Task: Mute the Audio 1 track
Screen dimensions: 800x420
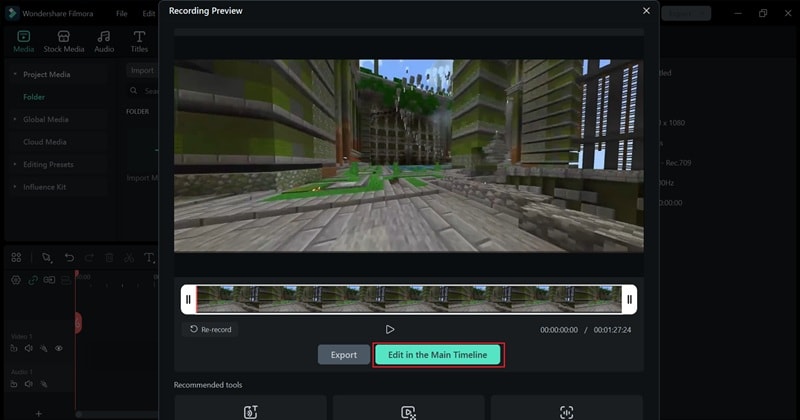Action: click(x=29, y=384)
